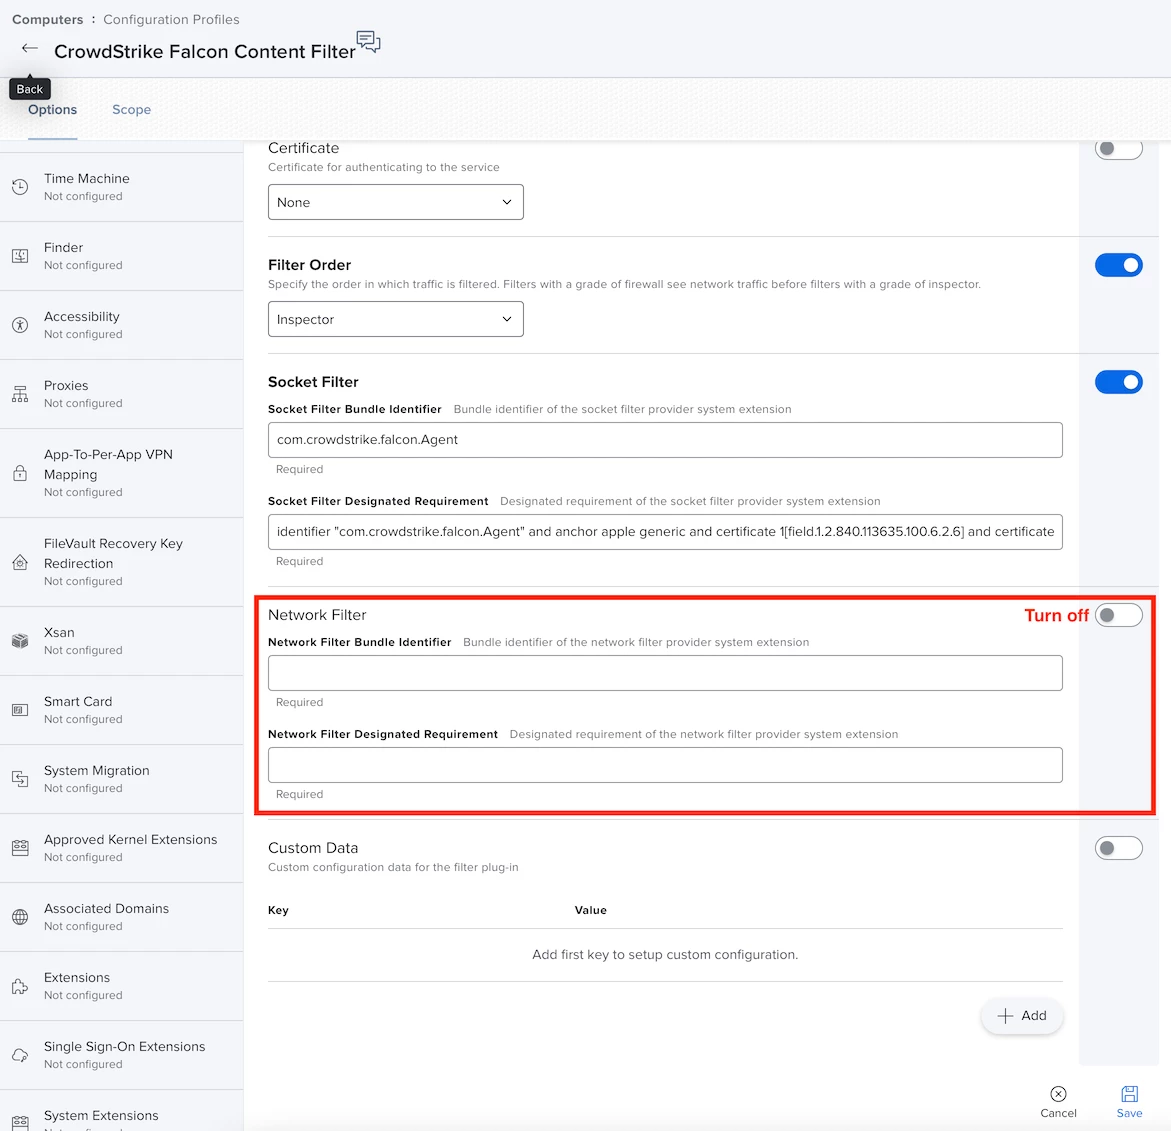
Task: Open Proxies payload in sidebar
Action: click(122, 394)
